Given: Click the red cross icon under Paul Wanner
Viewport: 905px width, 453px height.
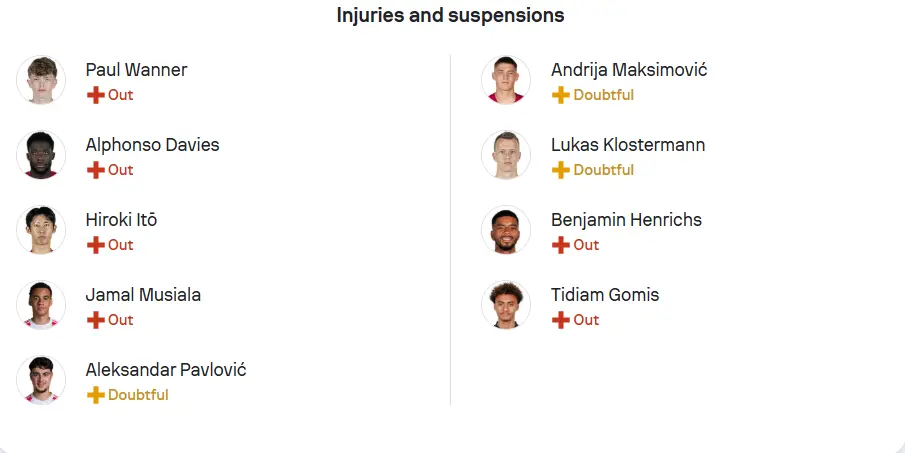Looking at the screenshot, I should click(x=96, y=95).
